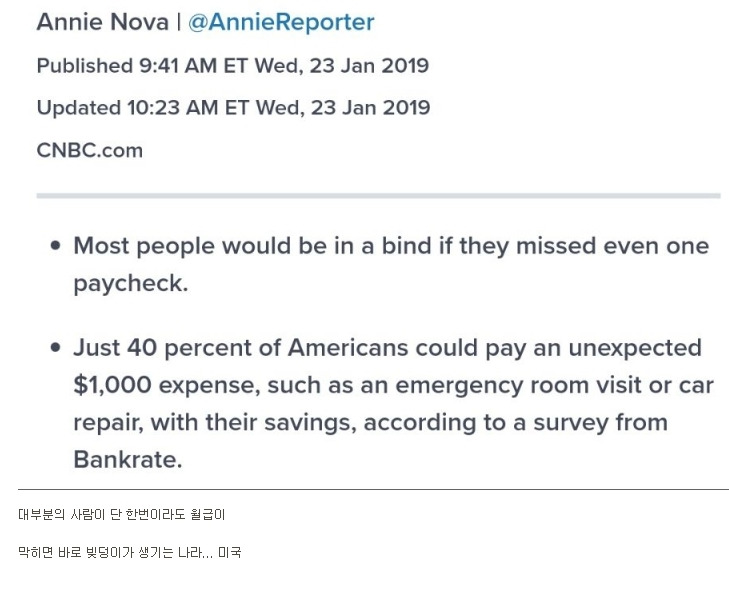Viewport: 729px width, 606px height.
Task: Click the thin line above the Korean caption
Action: (x=372, y=489)
